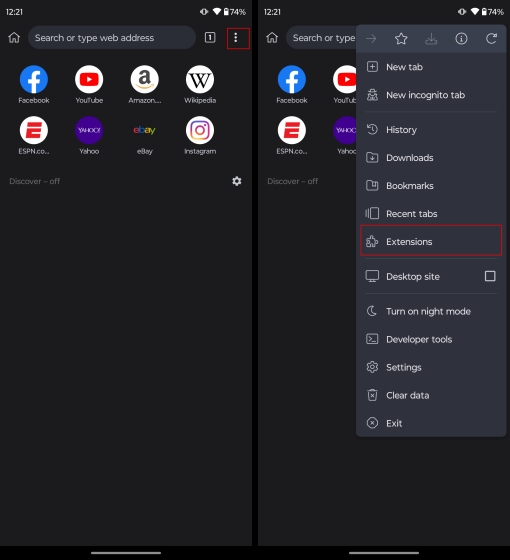Open Instagram shortcut in left screen
Image resolution: width=510 pixels, height=560 pixels.
(x=200, y=136)
